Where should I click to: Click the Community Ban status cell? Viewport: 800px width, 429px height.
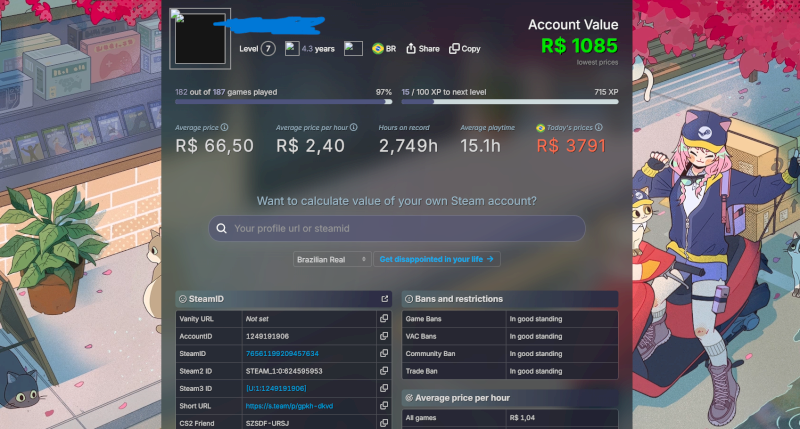point(561,354)
